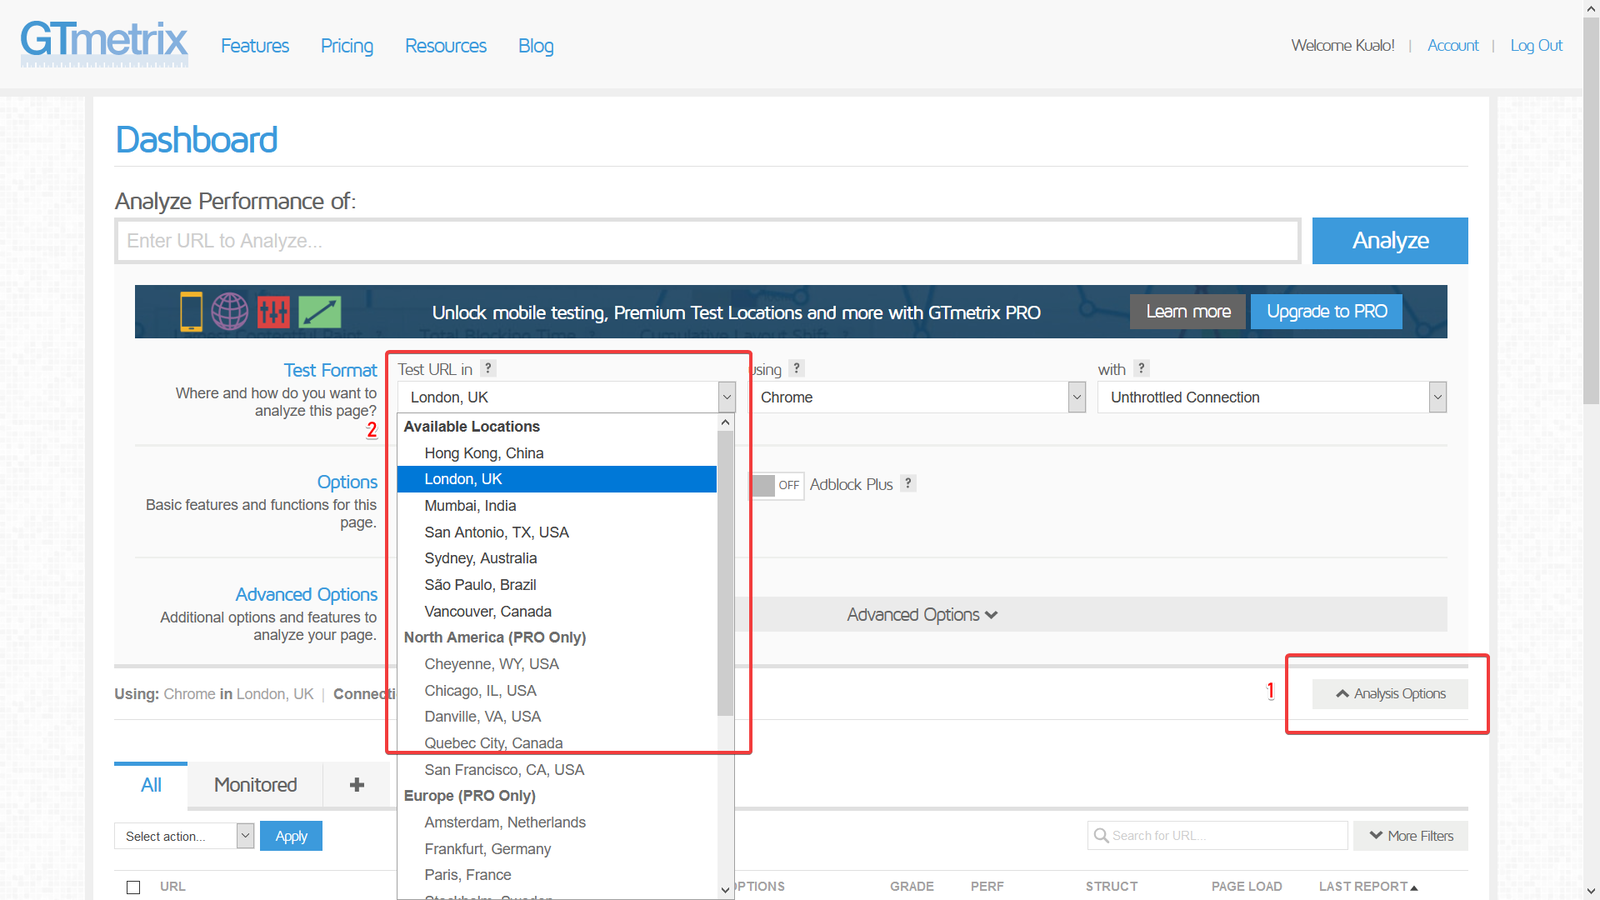Screen dimensions: 1600x900
Task: Click the Log Out link
Action: pyautogui.click(x=1536, y=46)
